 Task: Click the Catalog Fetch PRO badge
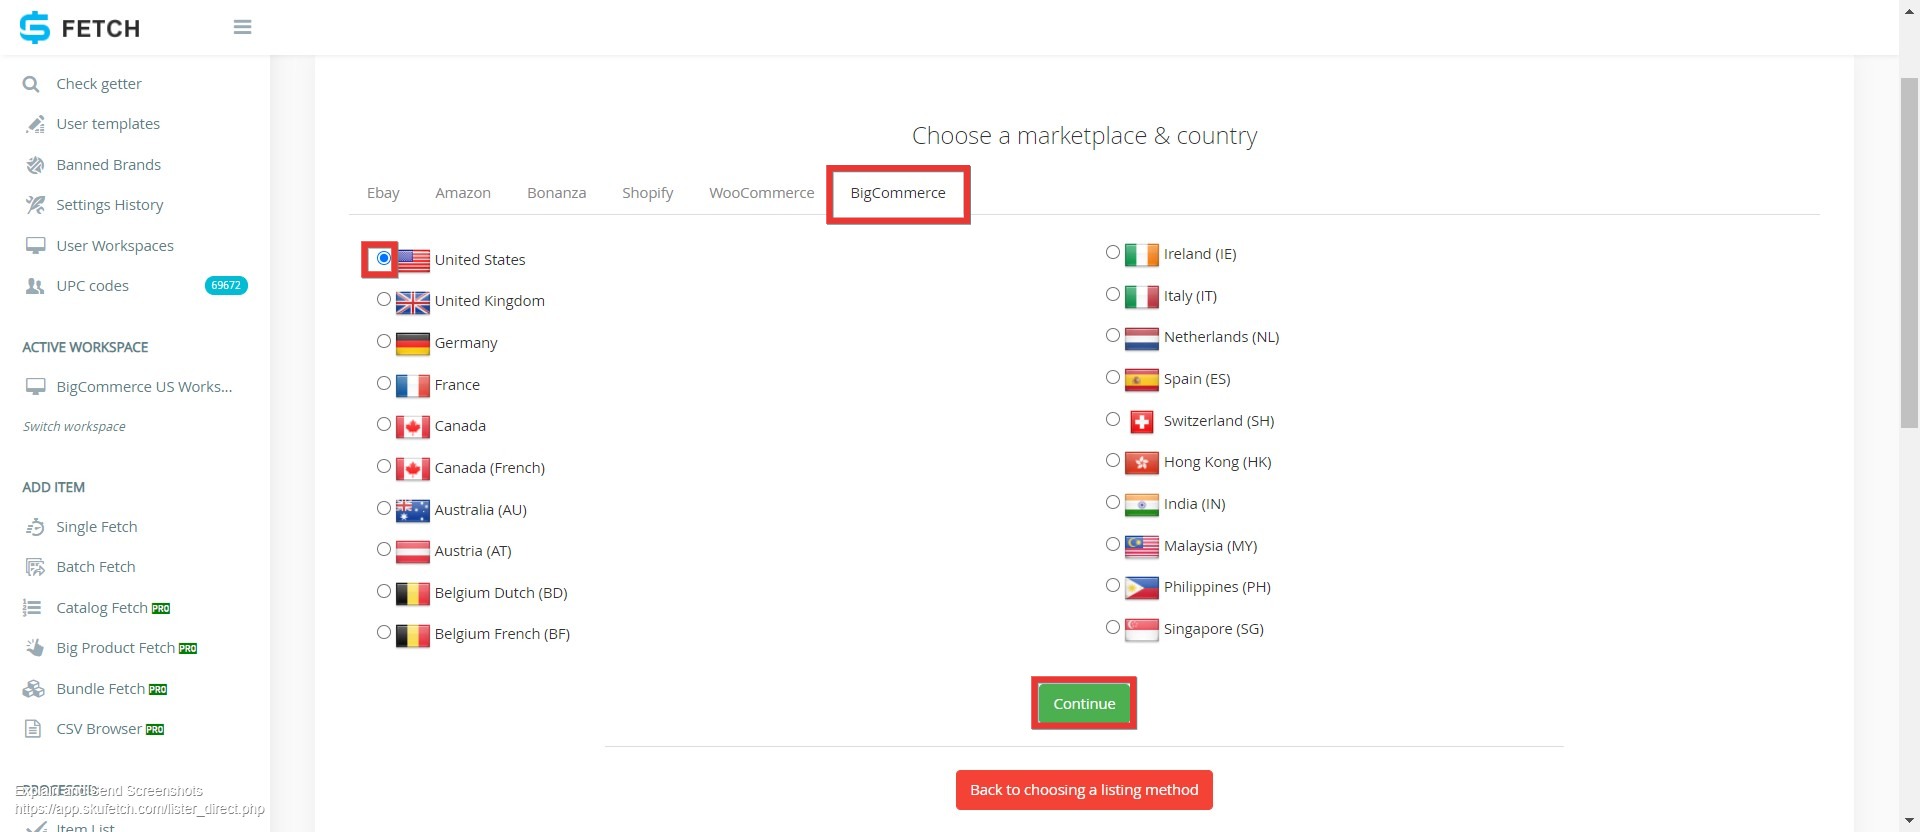click(161, 608)
